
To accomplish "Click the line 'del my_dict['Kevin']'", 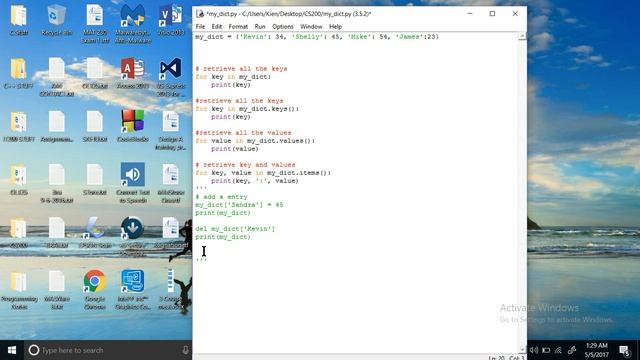I will point(235,229).
